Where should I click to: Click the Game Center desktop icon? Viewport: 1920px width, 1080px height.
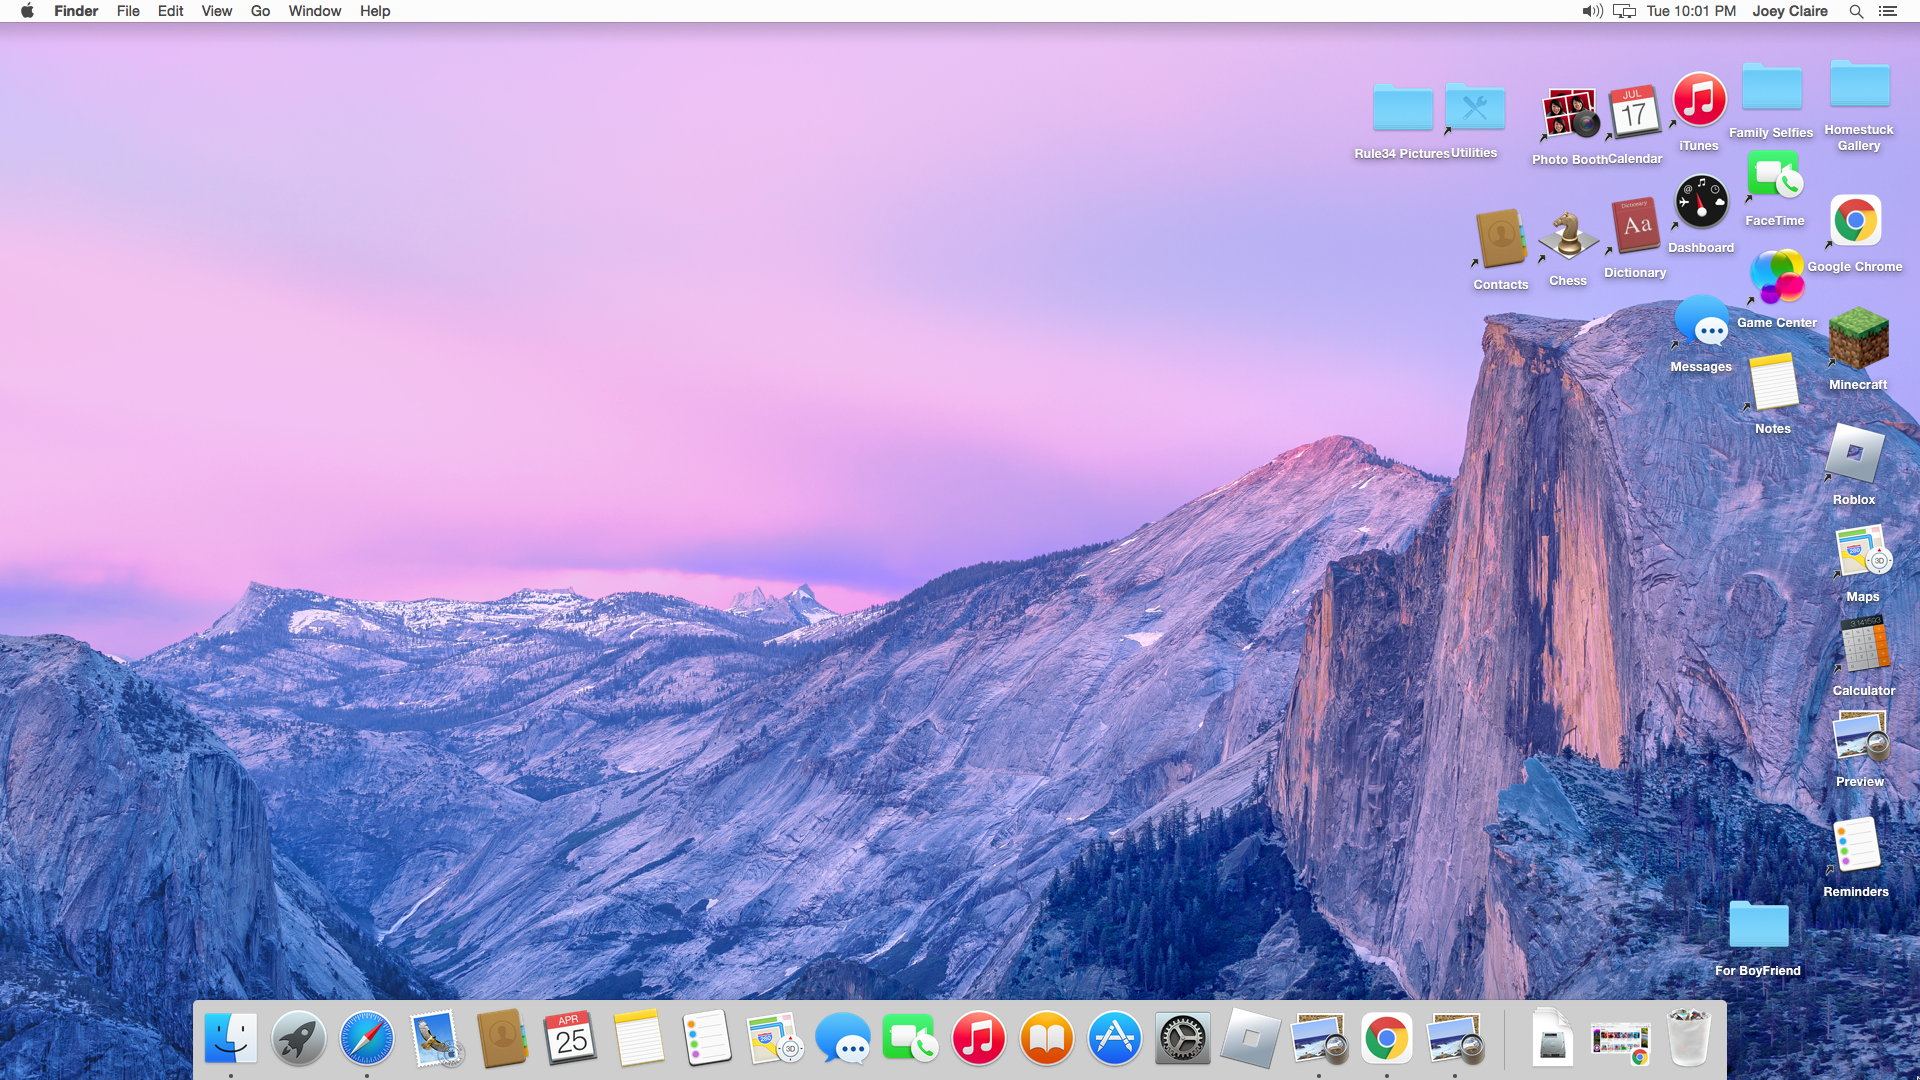click(x=1777, y=278)
